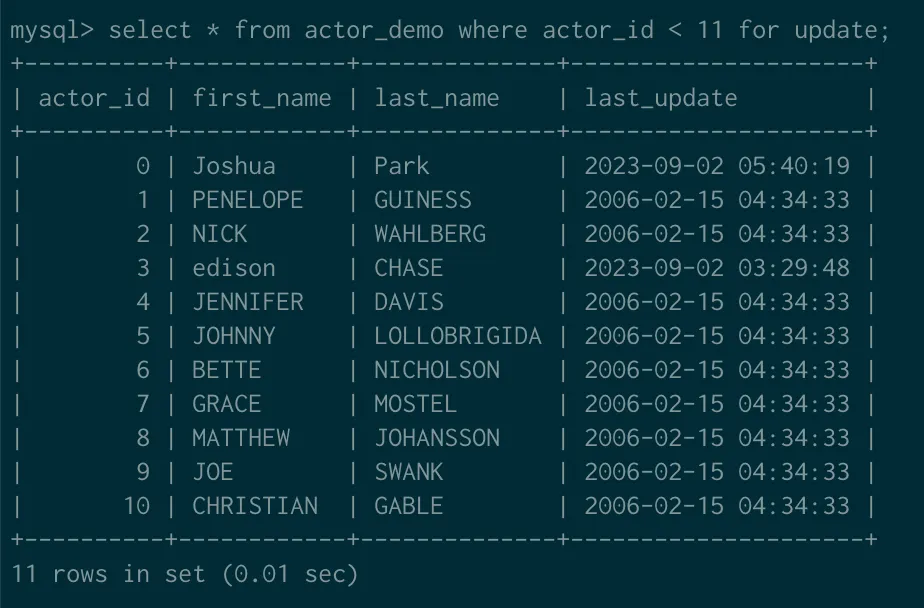
Task: Click the WAHLBERG last name
Action: click(430, 234)
